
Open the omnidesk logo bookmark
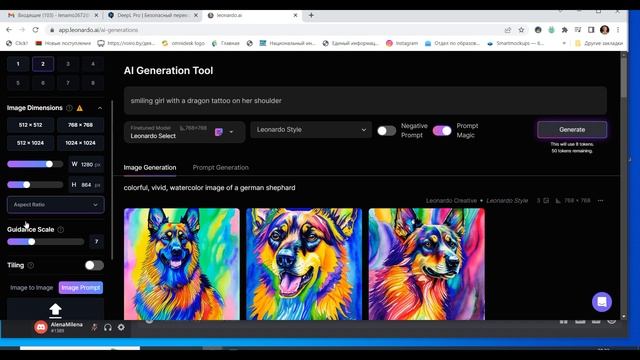[183, 43]
